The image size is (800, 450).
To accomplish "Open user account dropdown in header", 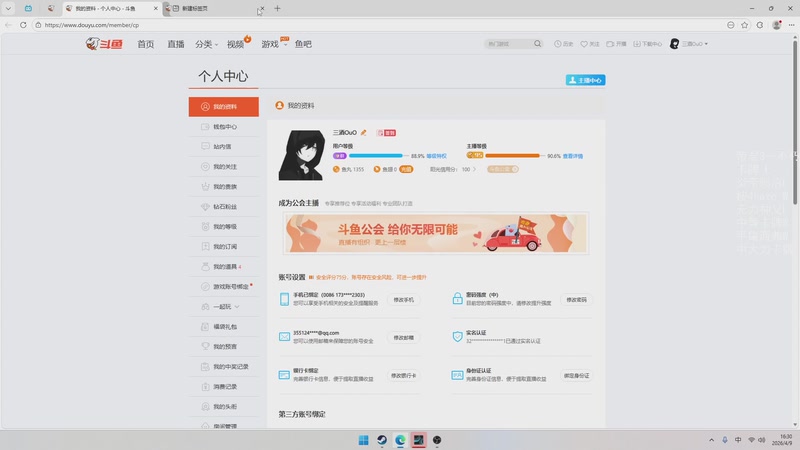I will (689, 44).
